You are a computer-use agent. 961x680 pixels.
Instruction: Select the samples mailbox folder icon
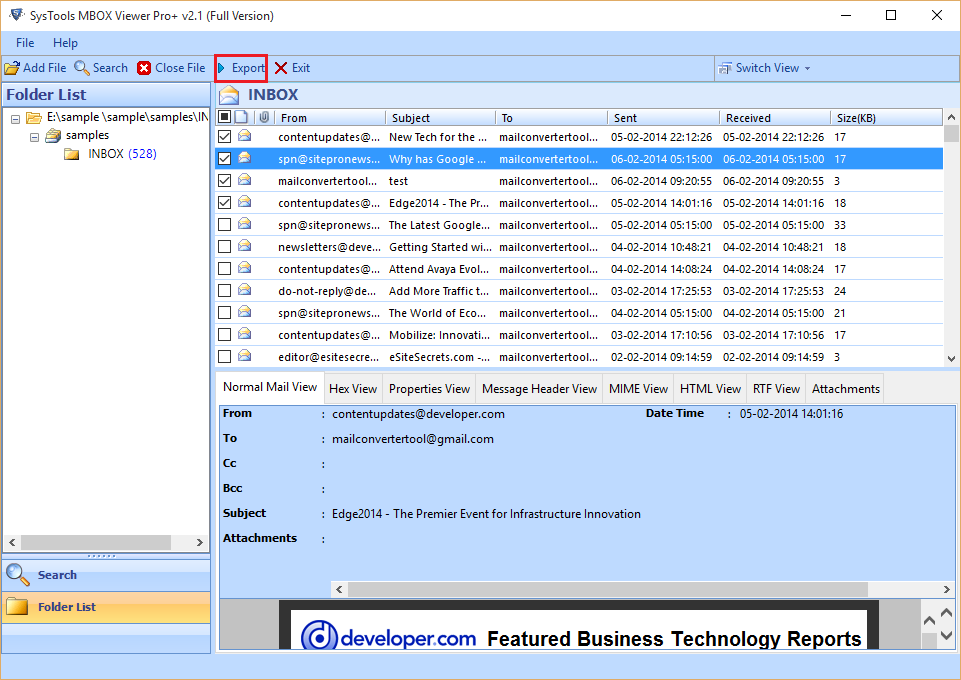click(x=53, y=135)
